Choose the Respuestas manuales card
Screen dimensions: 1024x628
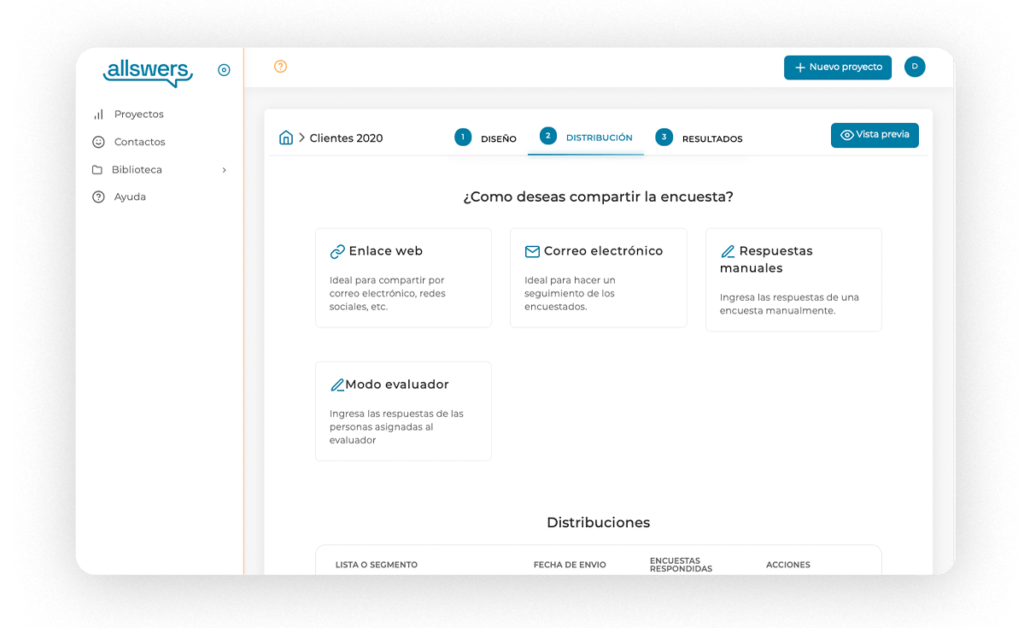(793, 279)
